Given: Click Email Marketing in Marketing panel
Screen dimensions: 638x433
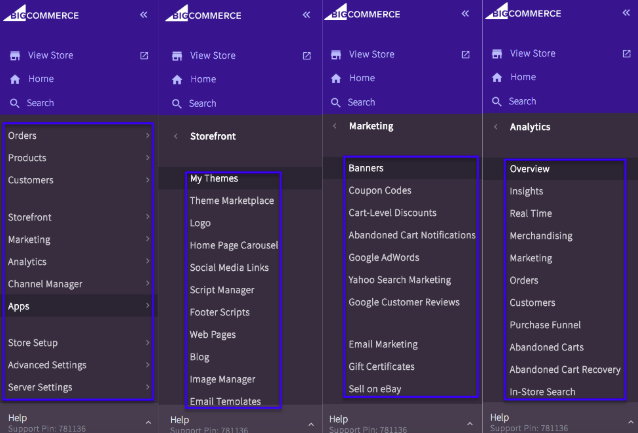Looking at the screenshot, I should (383, 344).
